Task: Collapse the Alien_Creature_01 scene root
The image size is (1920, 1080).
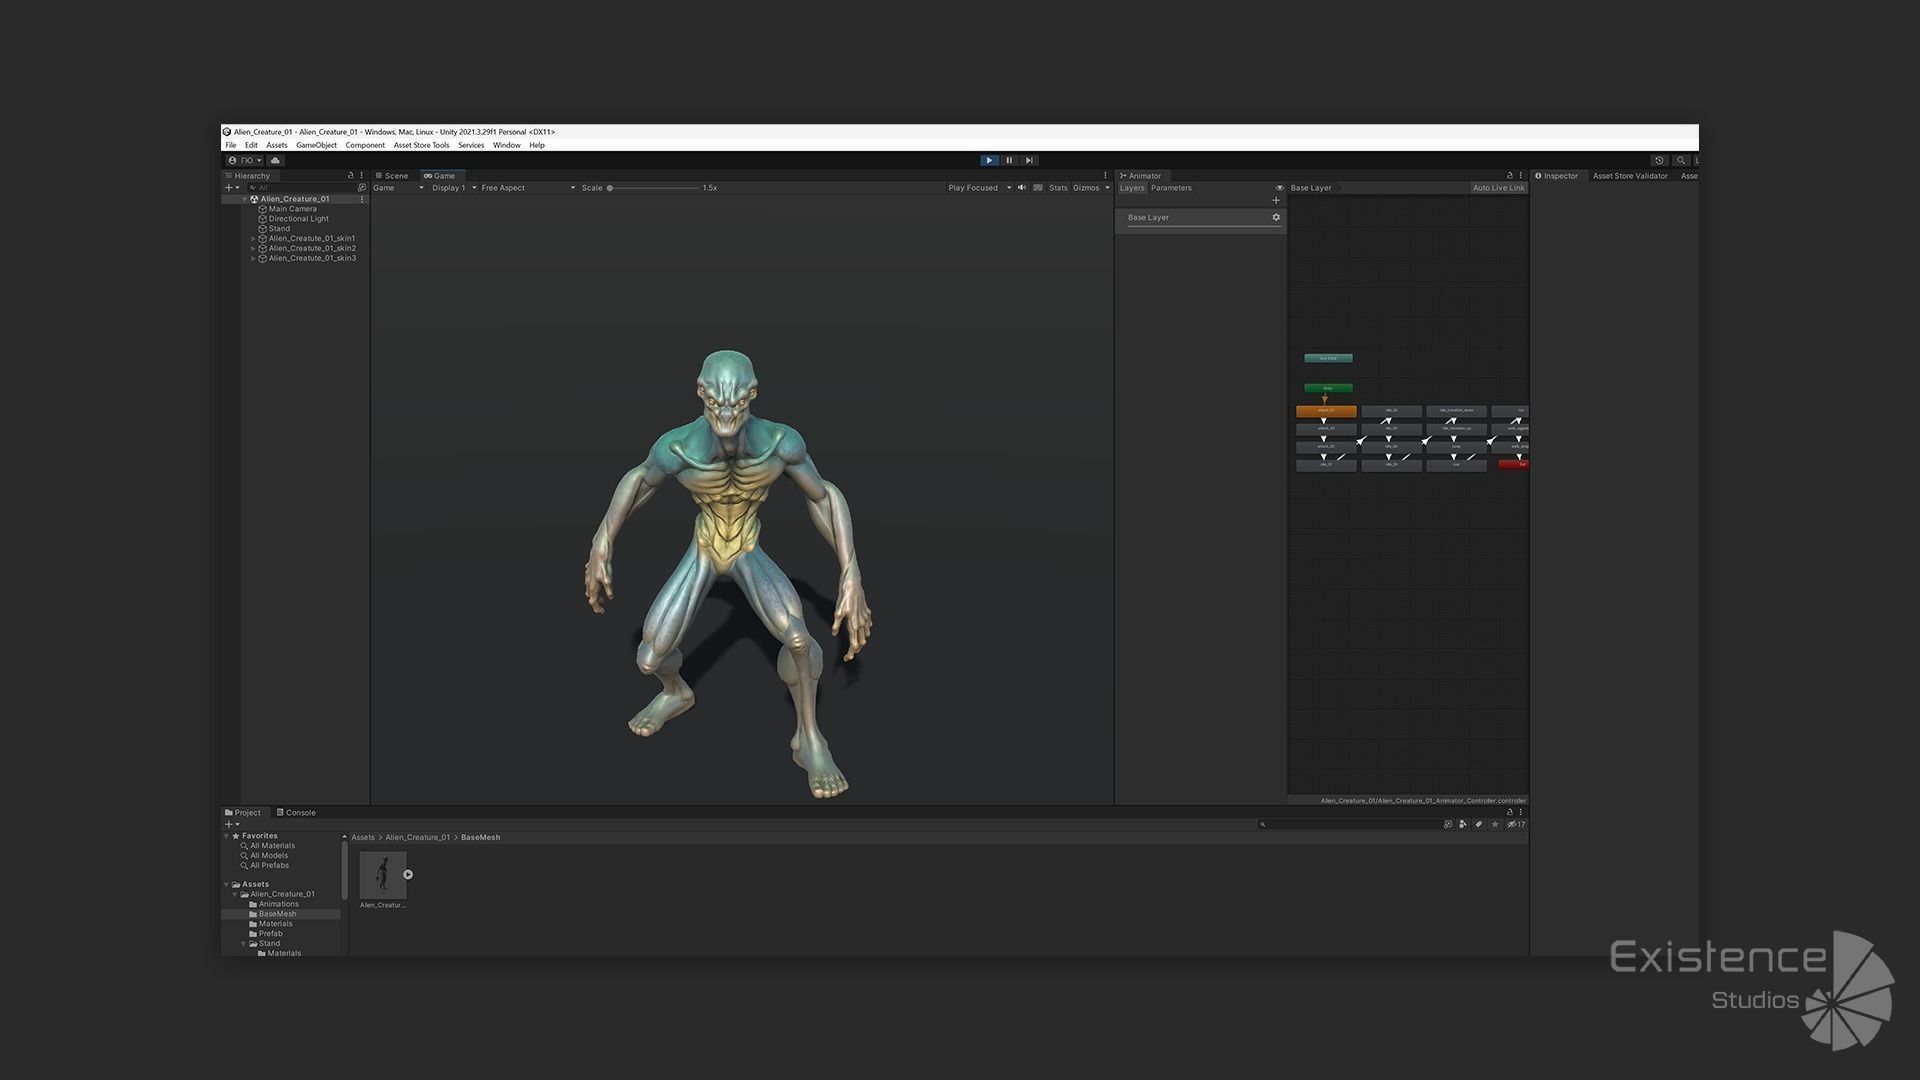Action: pos(244,199)
